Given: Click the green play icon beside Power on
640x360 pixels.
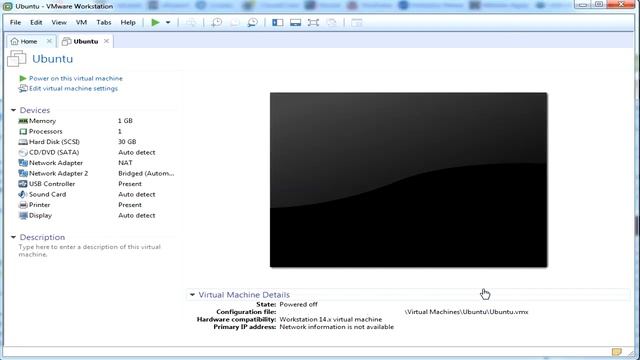Looking at the screenshot, I should tap(23, 78).
